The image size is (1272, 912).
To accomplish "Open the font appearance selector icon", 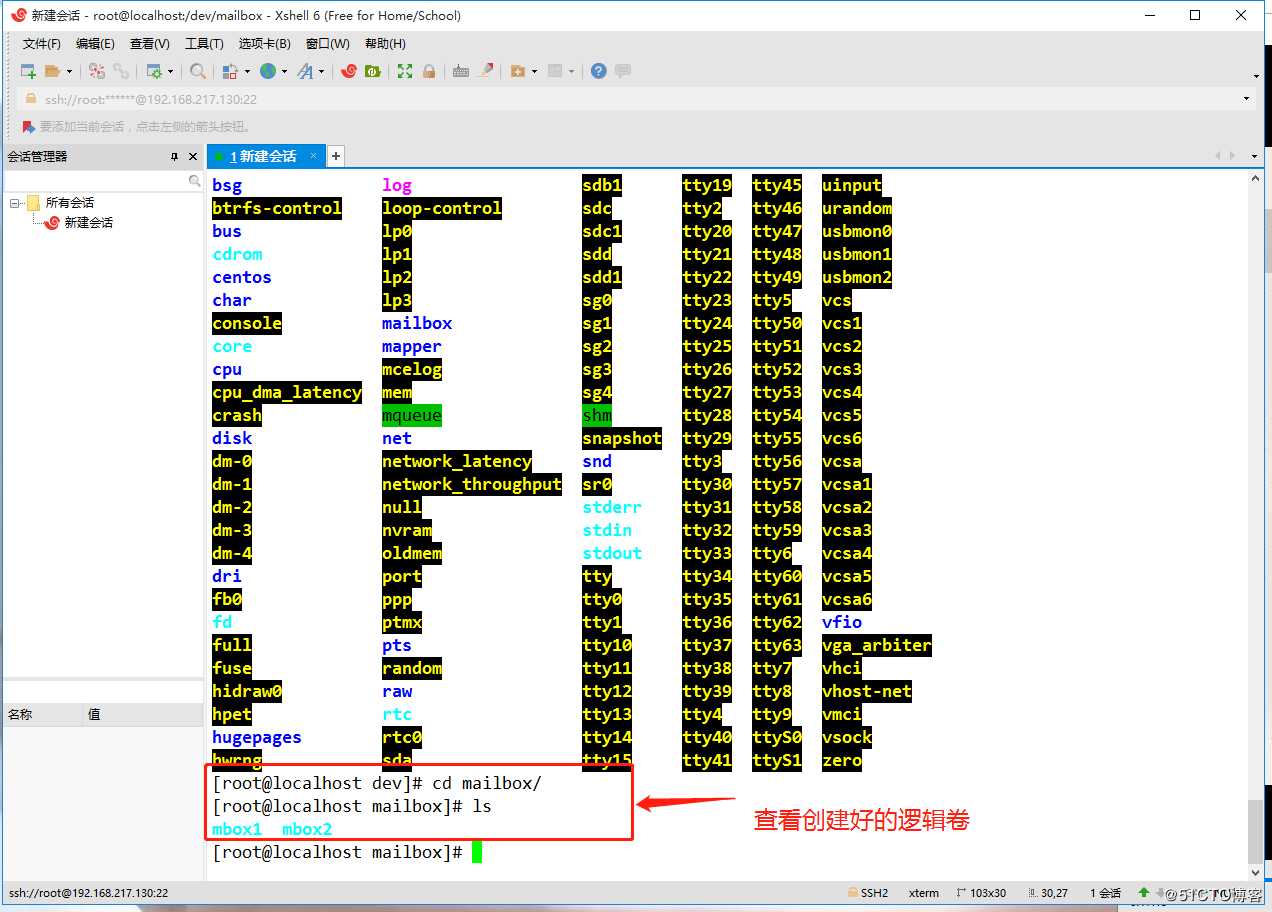I will (305, 71).
